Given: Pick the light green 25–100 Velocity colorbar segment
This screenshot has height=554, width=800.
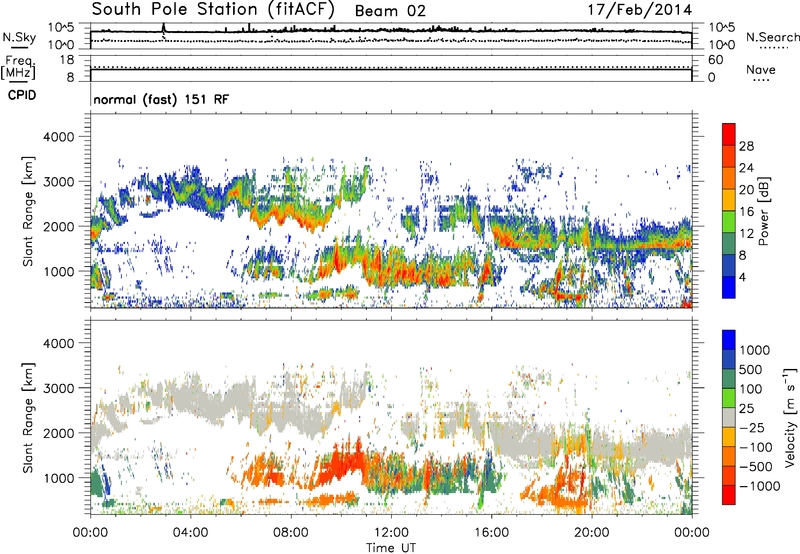Looking at the screenshot, I should tap(729, 398).
